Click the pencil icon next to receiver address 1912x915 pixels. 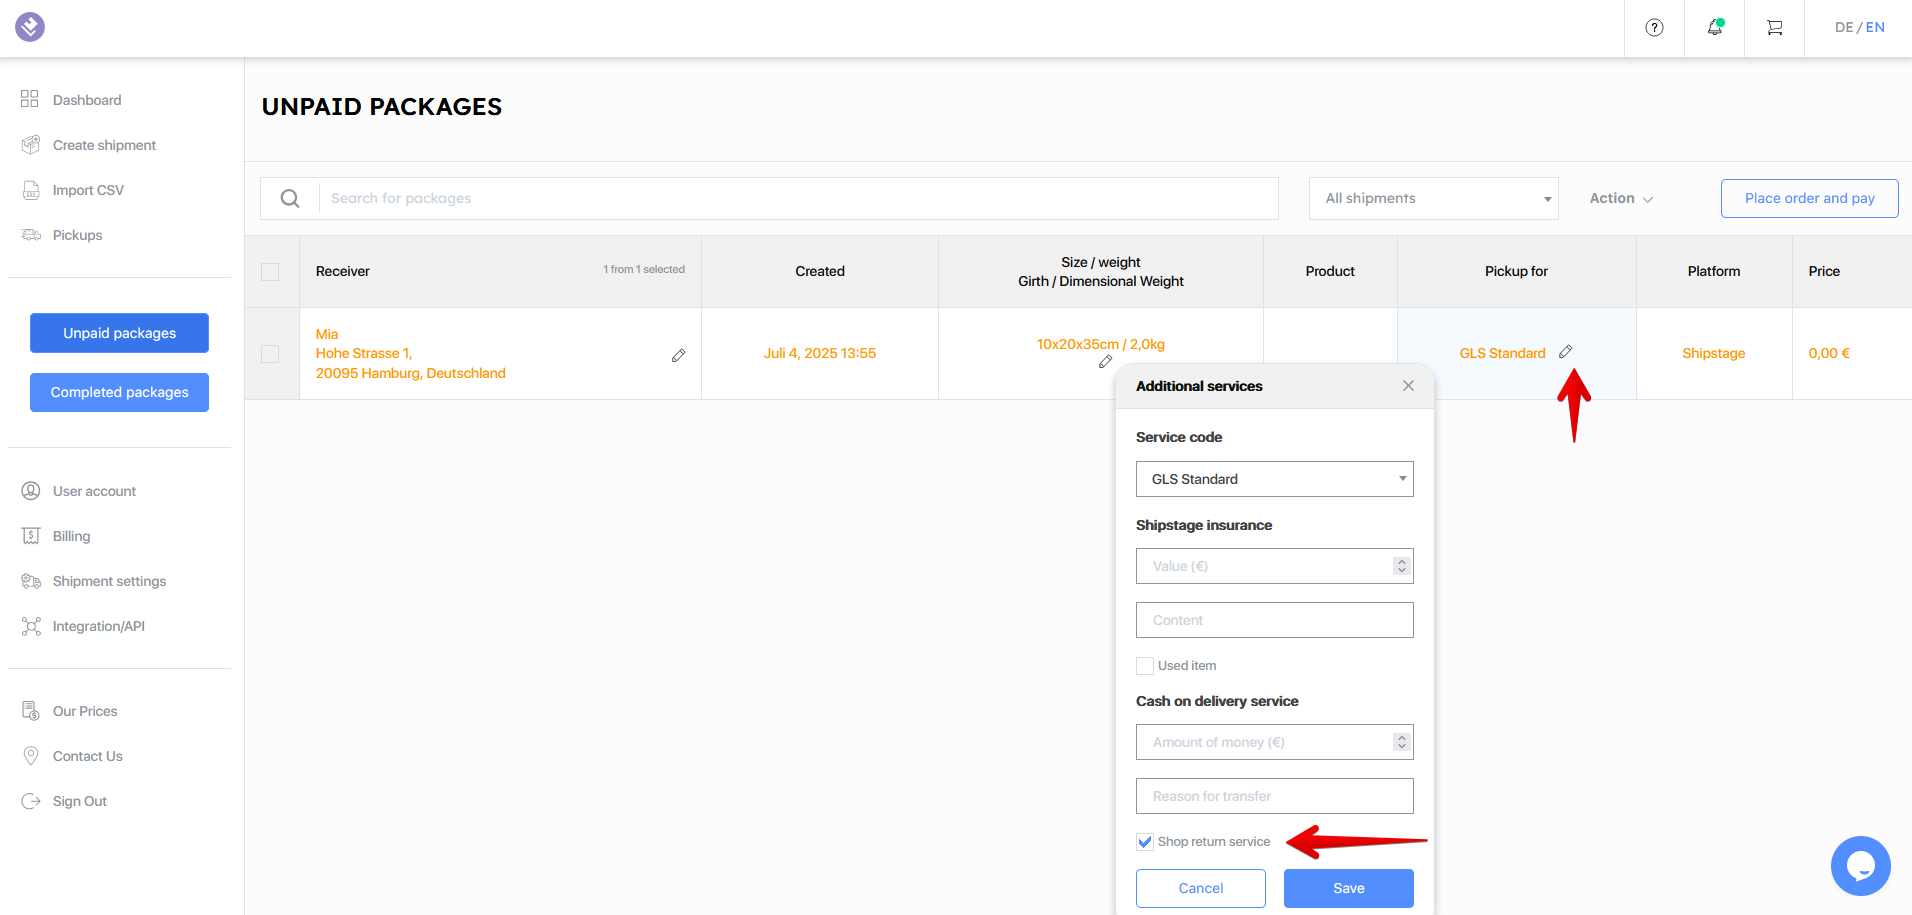coord(678,355)
